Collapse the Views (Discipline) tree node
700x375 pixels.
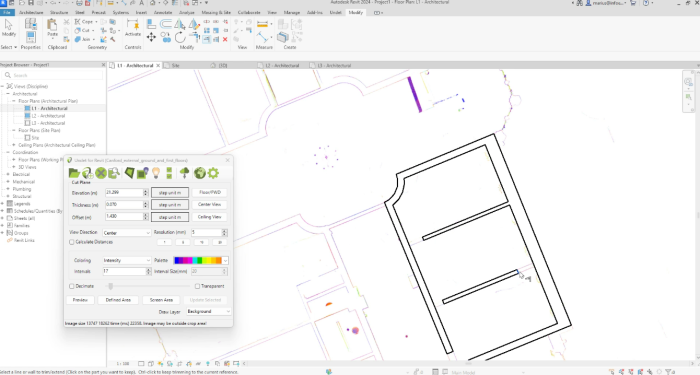[3, 86]
